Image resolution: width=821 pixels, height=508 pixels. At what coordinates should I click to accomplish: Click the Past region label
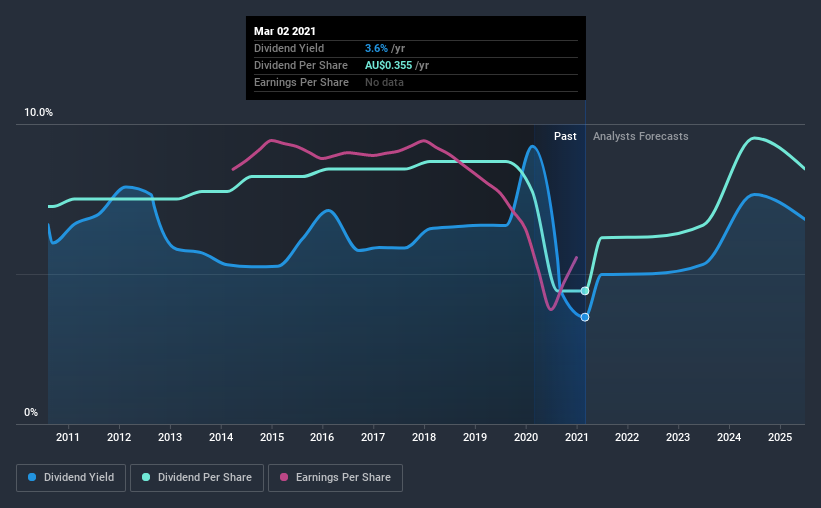click(x=565, y=136)
